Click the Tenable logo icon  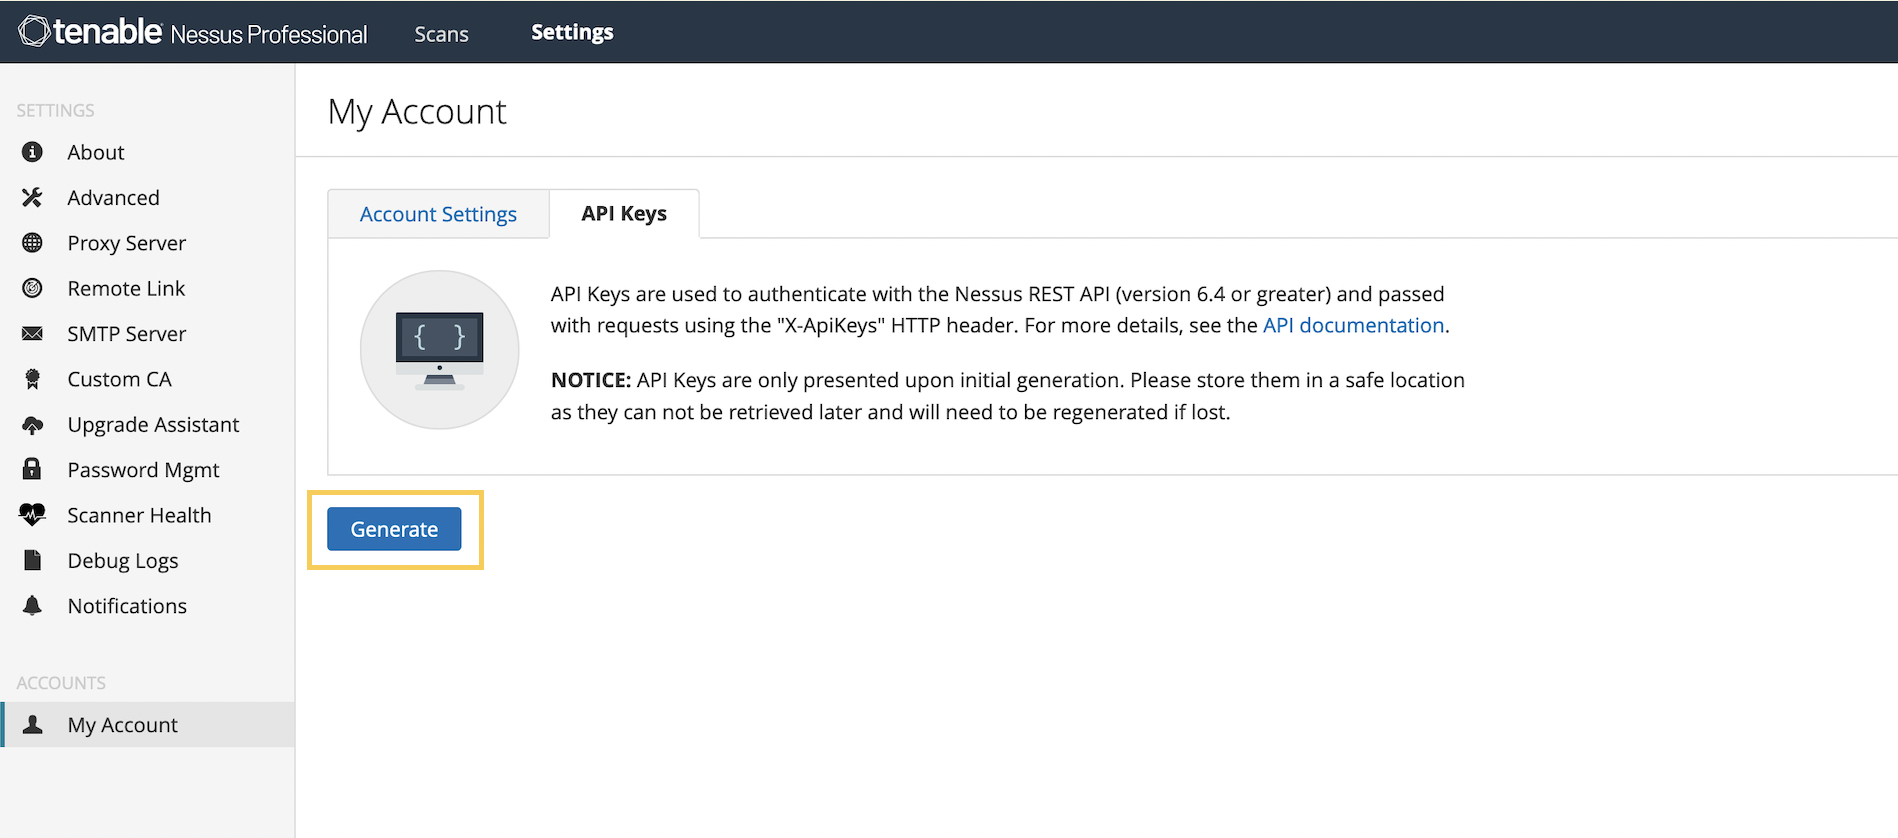click(33, 31)
